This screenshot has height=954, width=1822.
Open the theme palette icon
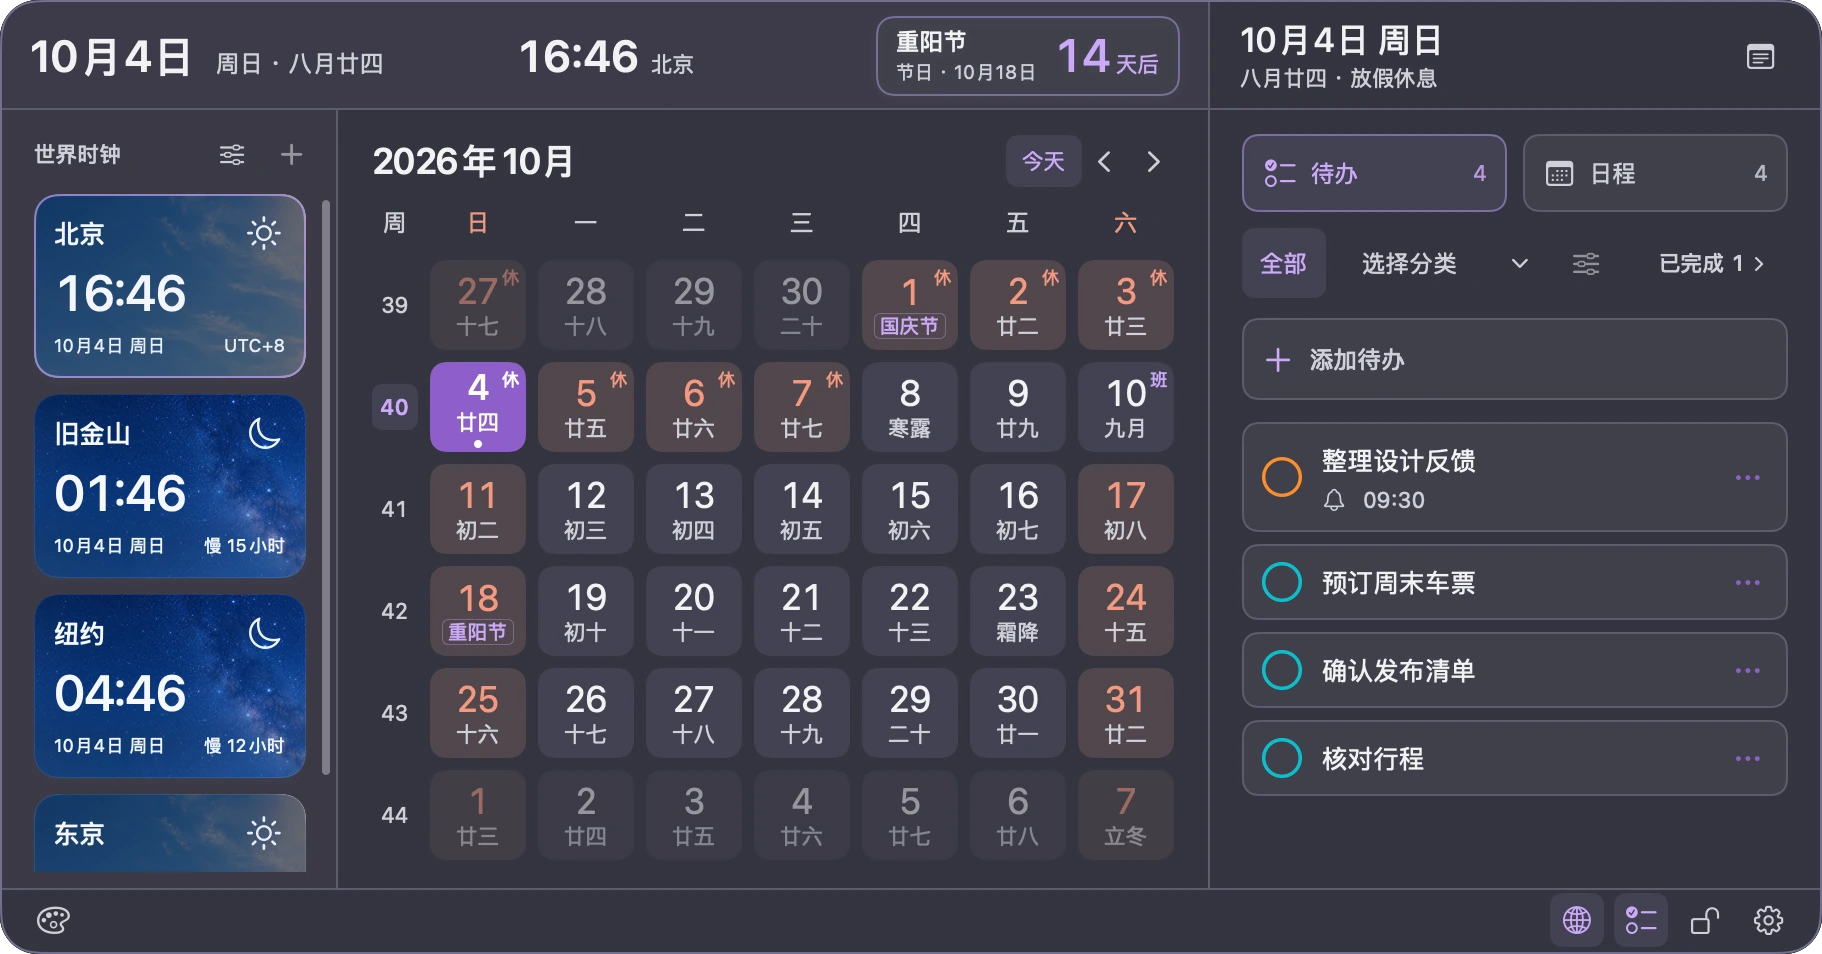53,920
